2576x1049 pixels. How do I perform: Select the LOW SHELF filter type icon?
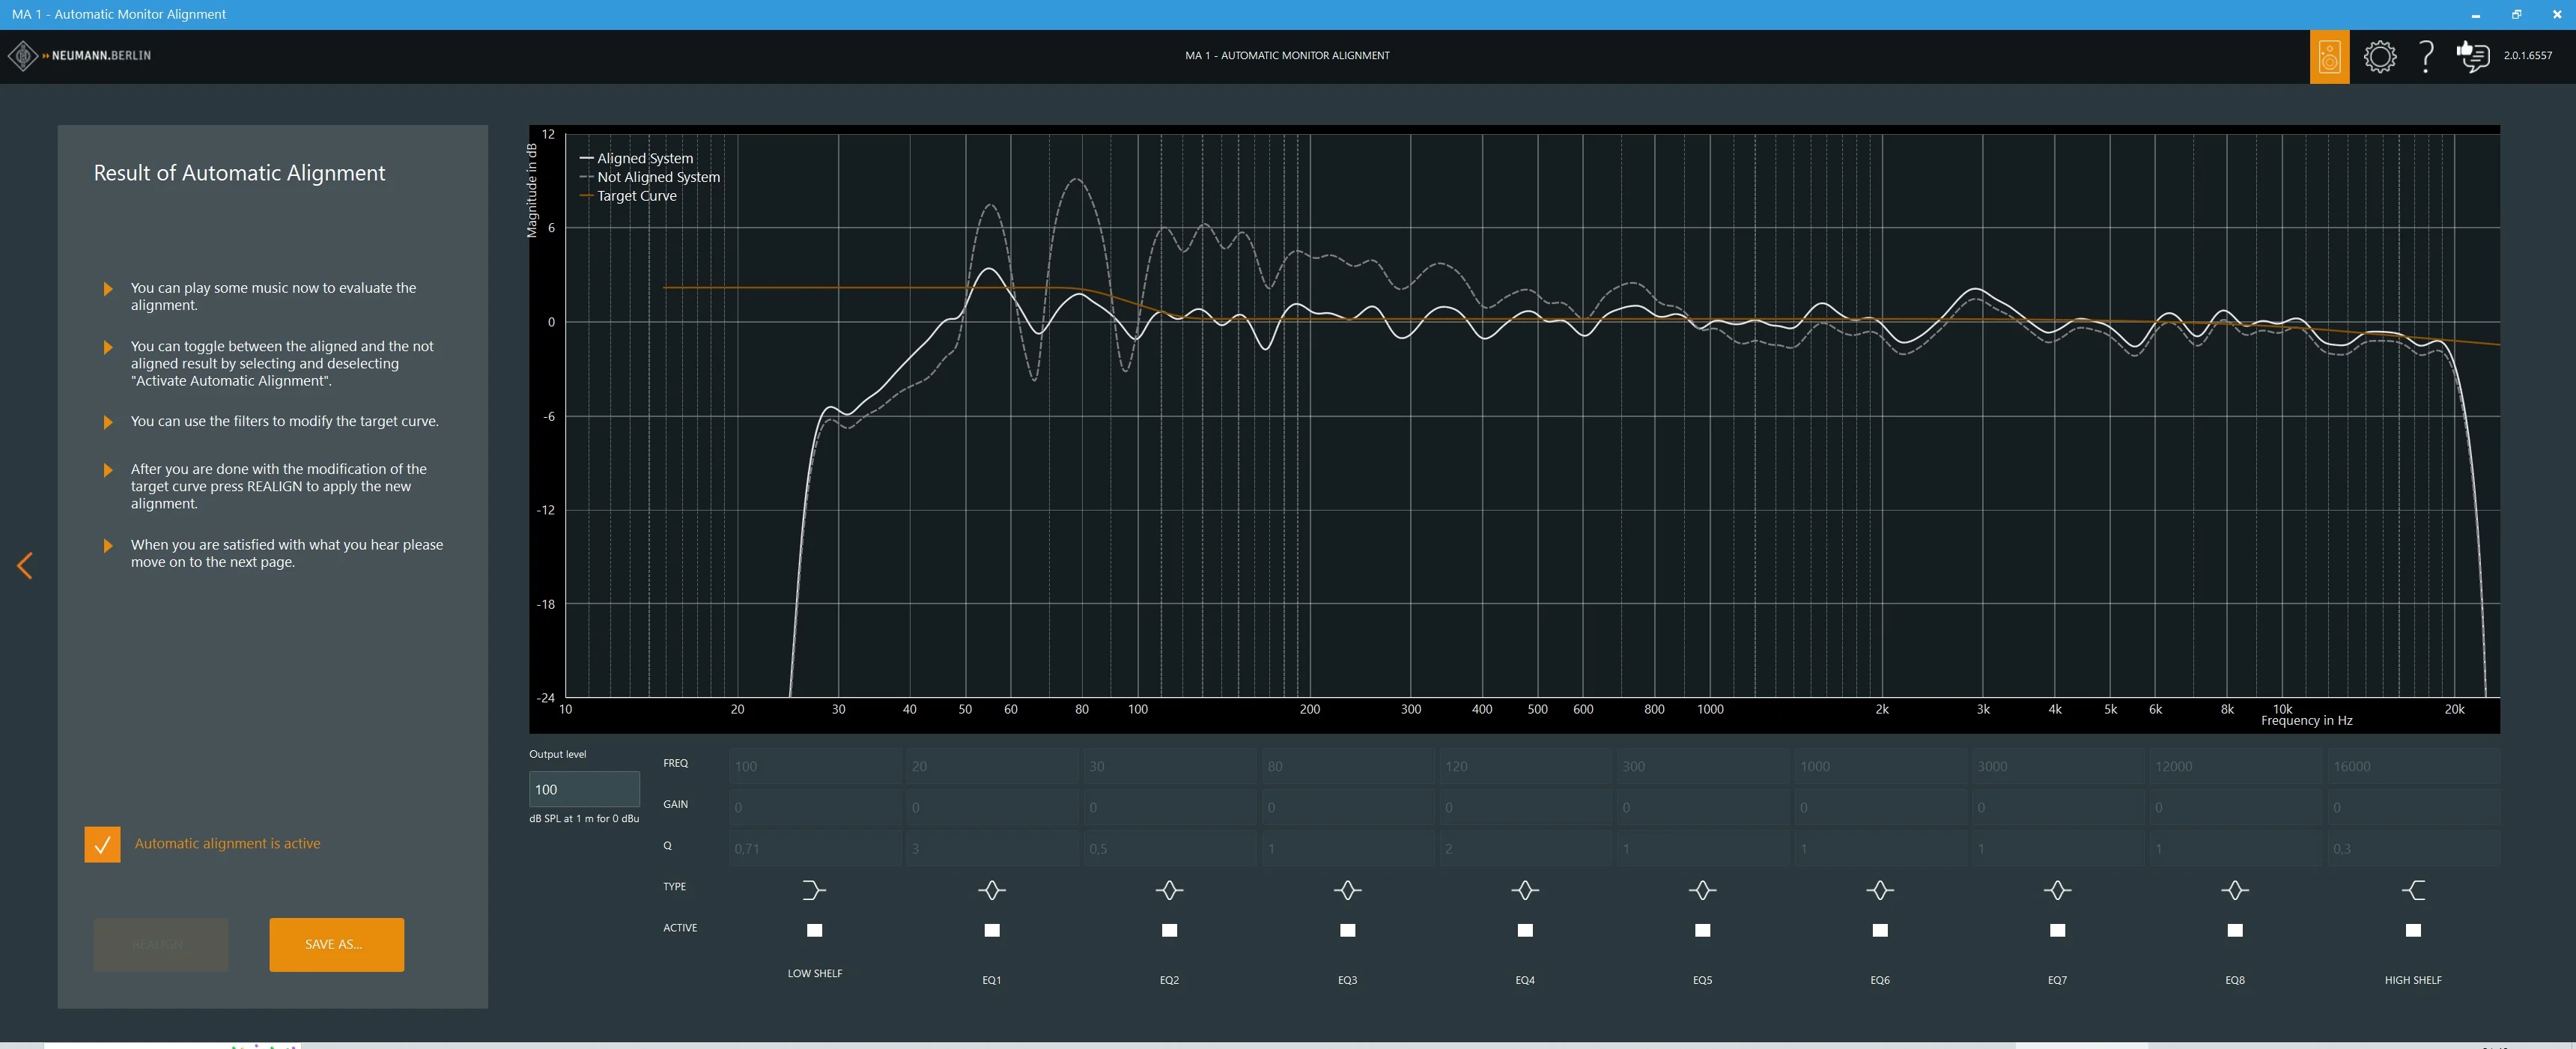[x=814, y=890]
